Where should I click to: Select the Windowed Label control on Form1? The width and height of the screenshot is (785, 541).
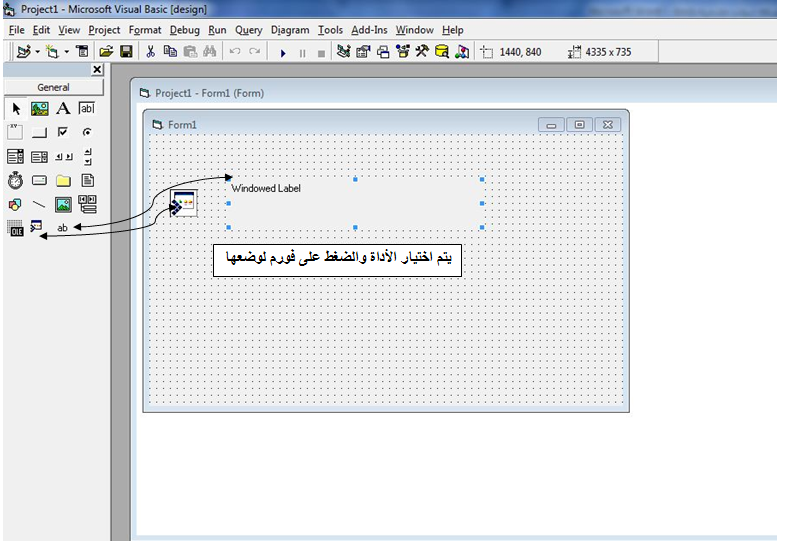355,203
